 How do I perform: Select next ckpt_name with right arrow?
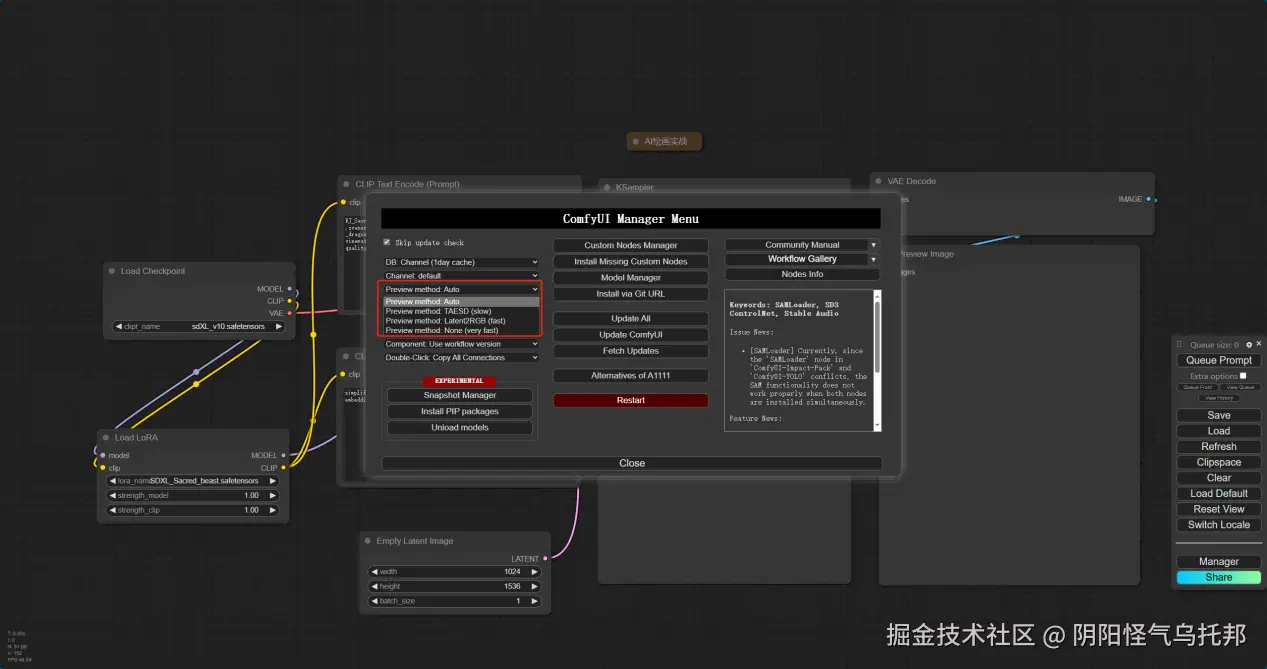click(x=279, y=326)
